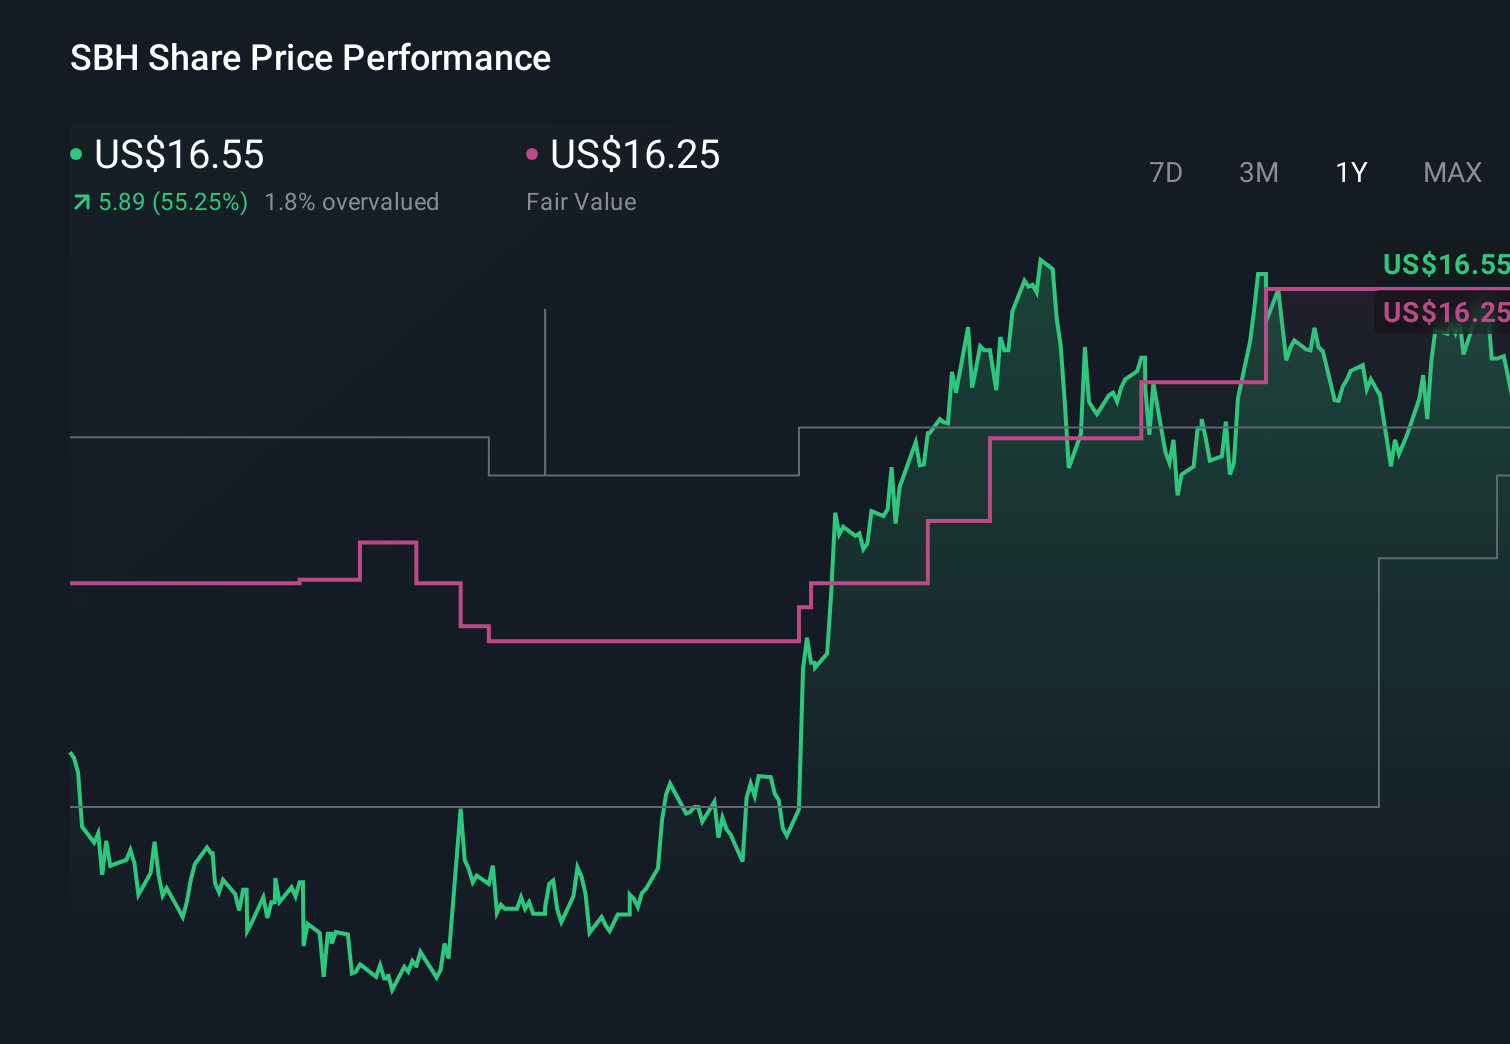Screen dimensions: 1510x1044
Task: Click the green share price legend dot
Action: click(x=76, y=152)
